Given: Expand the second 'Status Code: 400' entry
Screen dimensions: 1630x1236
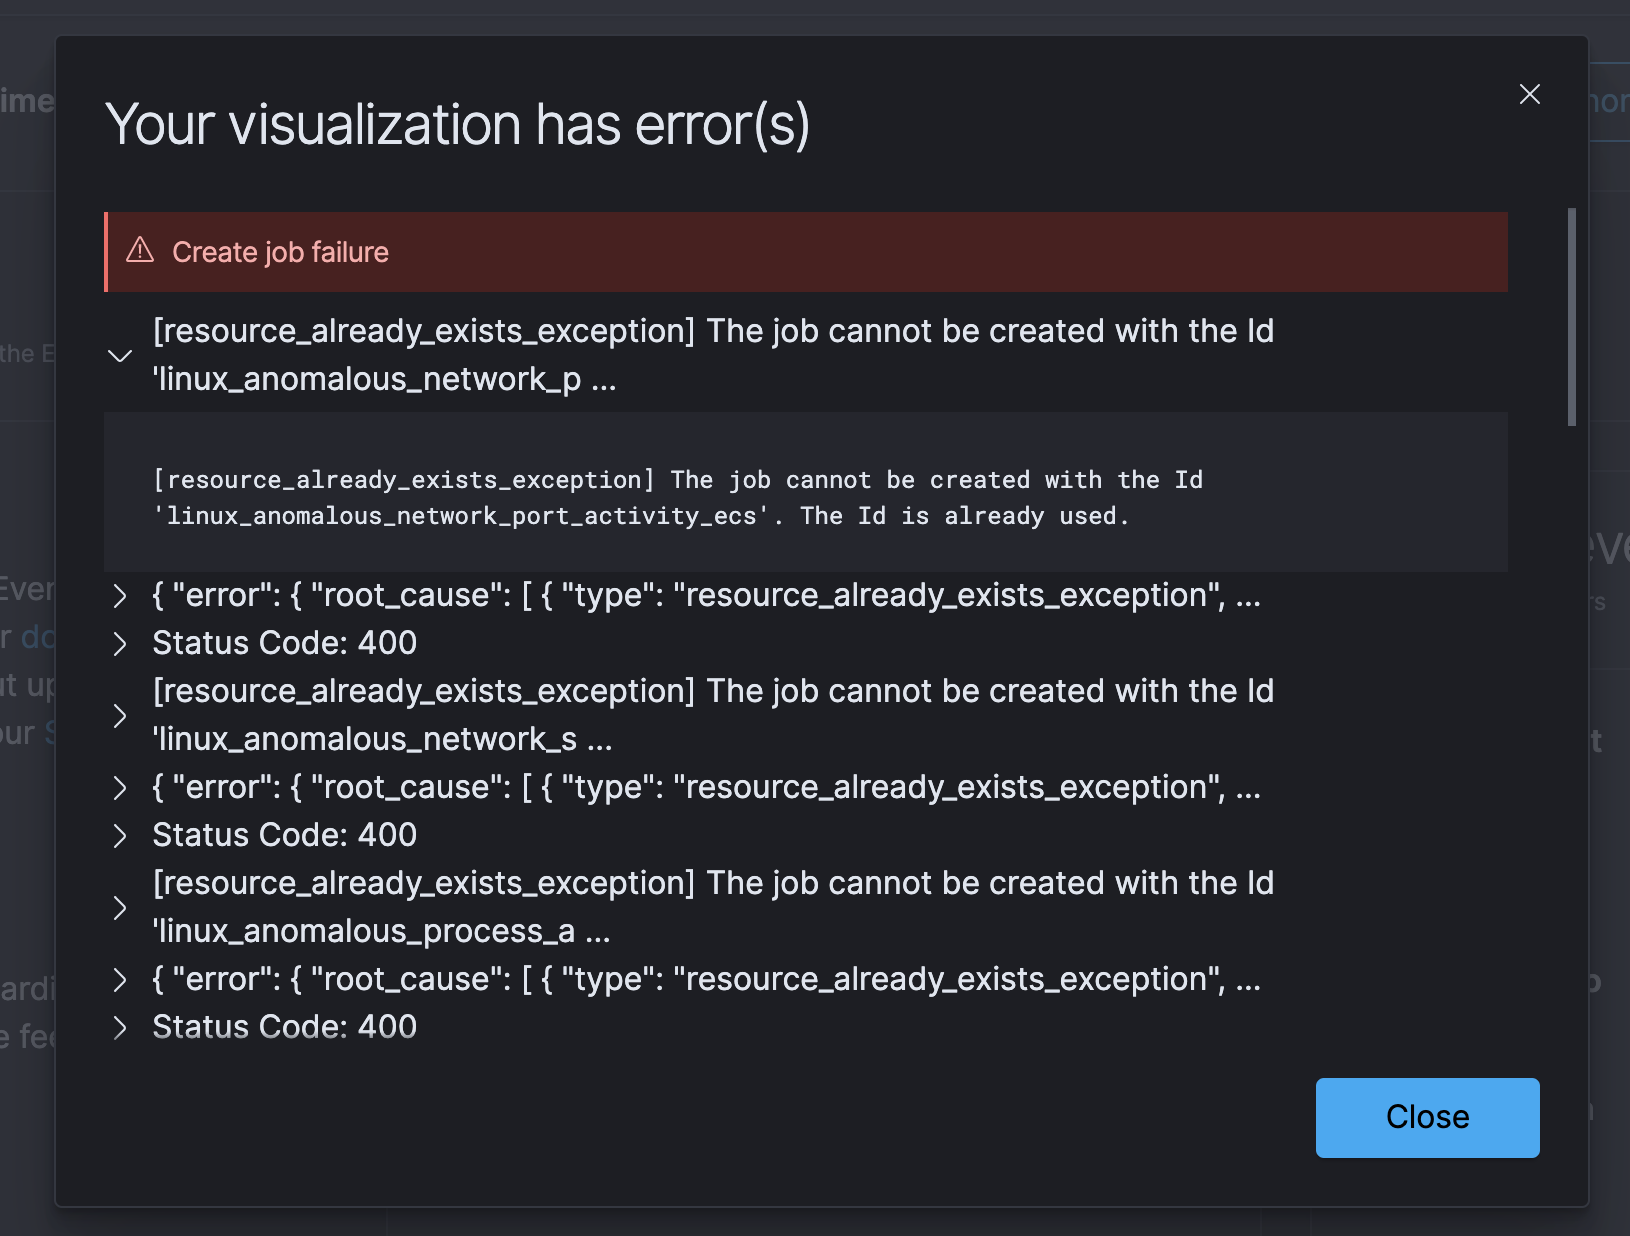Looking at the screenshot, I should pos(120,836).
